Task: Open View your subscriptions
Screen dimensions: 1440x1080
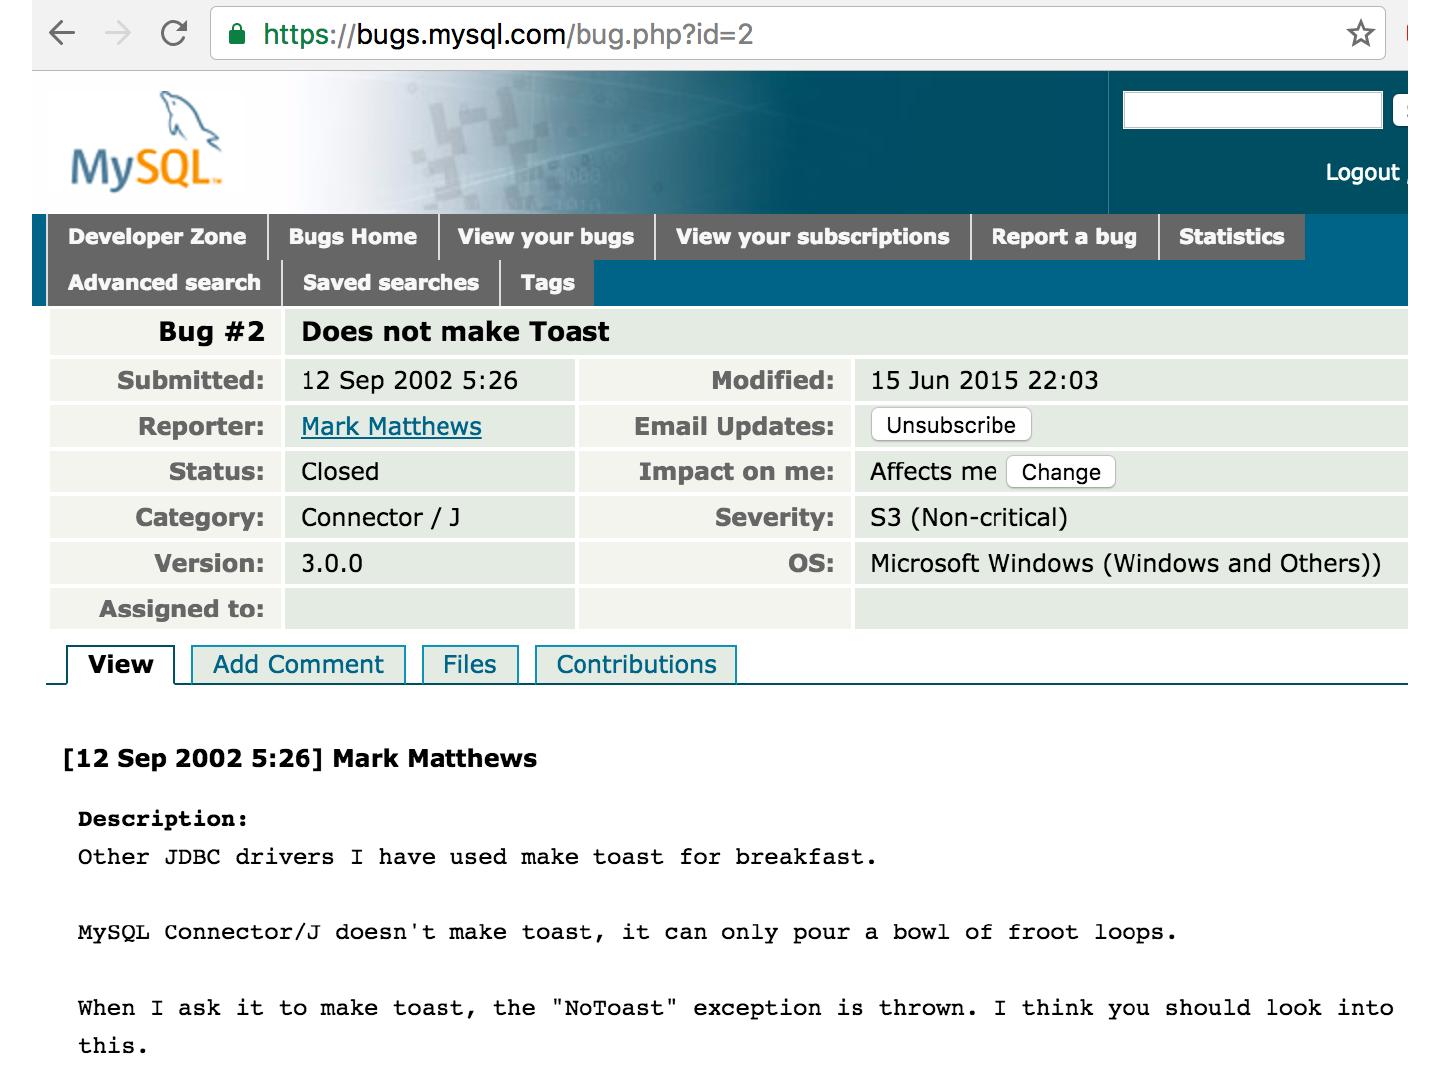Action: (813, 237)
